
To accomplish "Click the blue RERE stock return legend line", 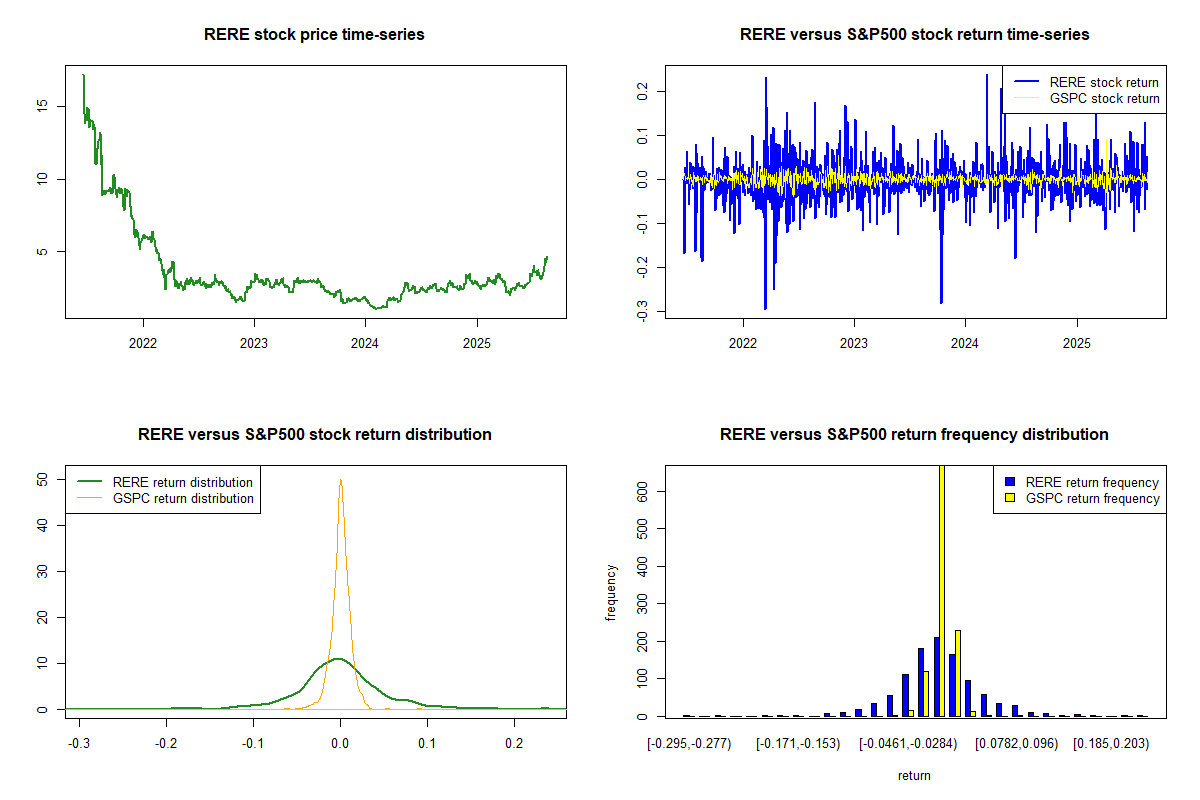I will point(1027,82).
